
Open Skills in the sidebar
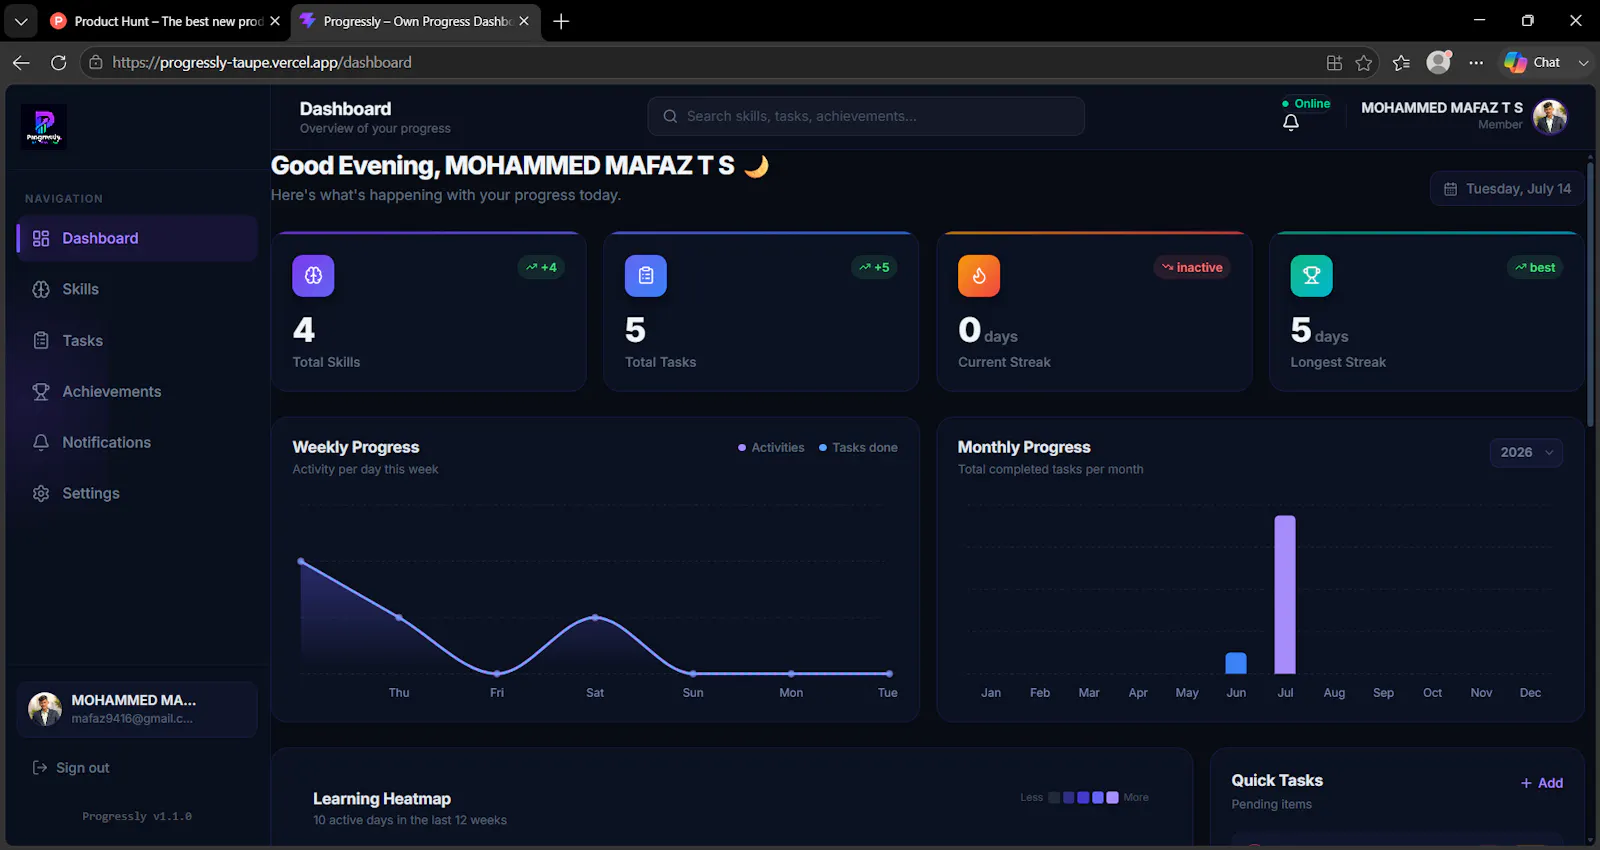pos(137,289)
